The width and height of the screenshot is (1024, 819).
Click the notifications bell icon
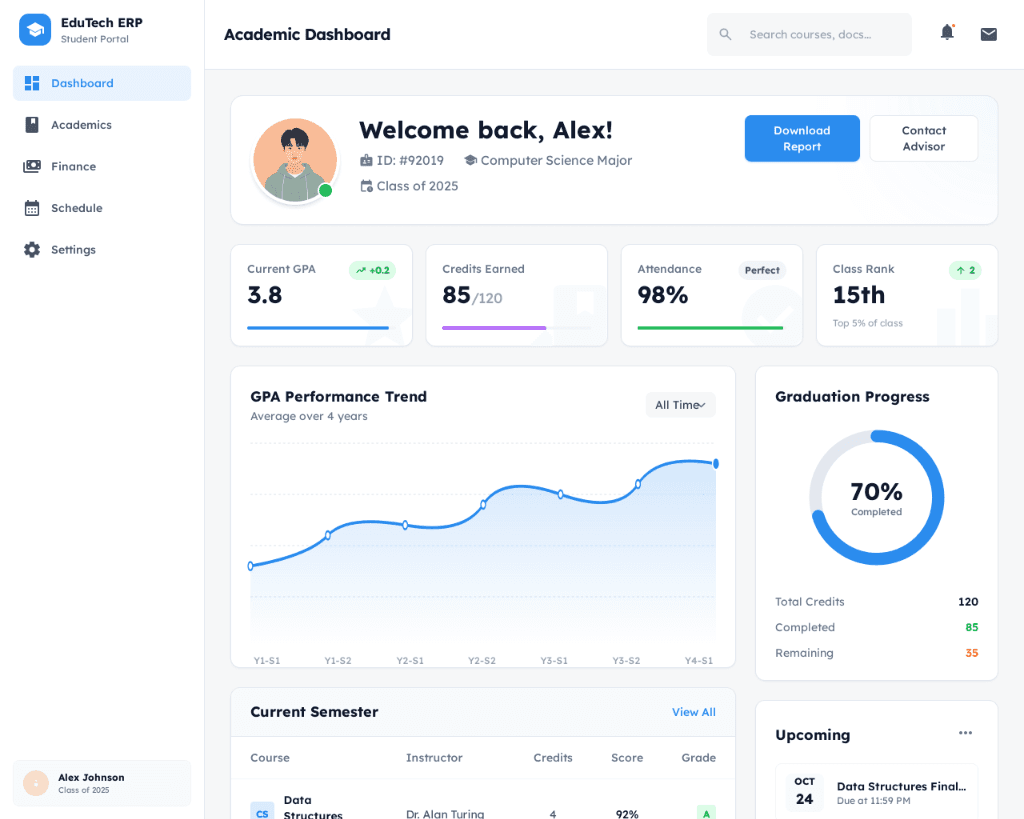pos(946,33)
